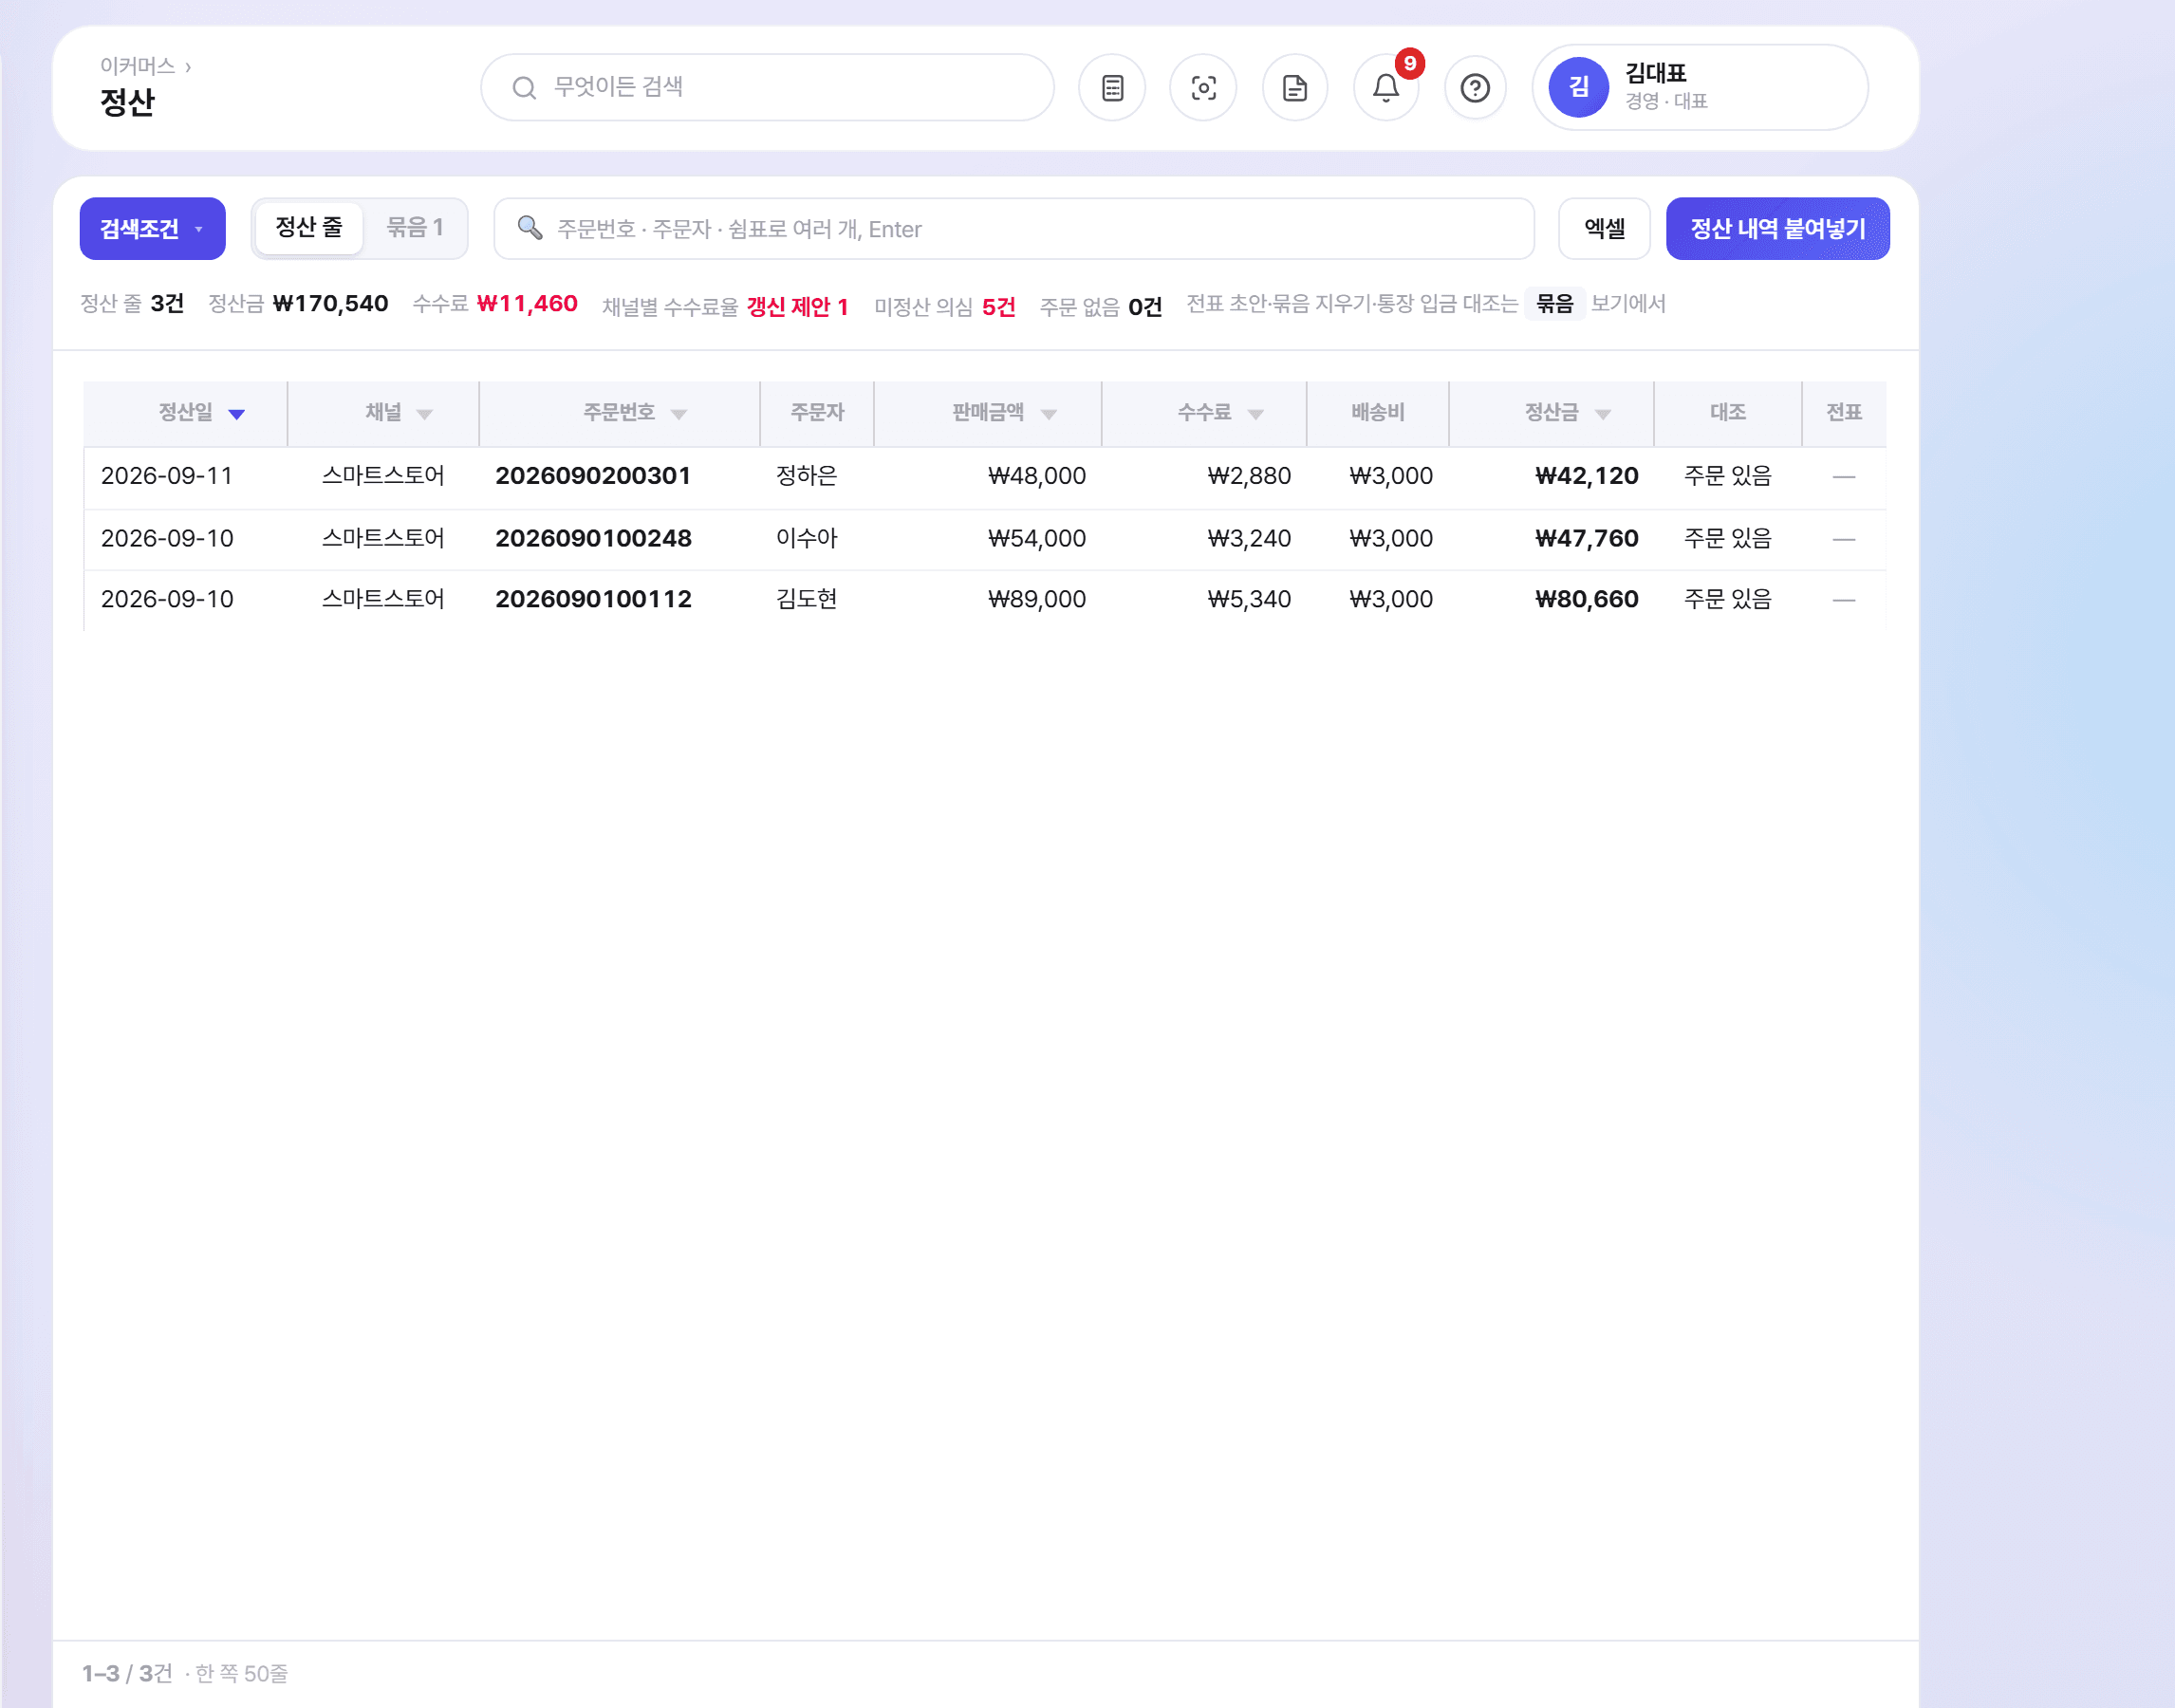This screenshot has height=1708, width=2175.
Task: Switch to 묶음 1 tab
Action: pos(415,227)
